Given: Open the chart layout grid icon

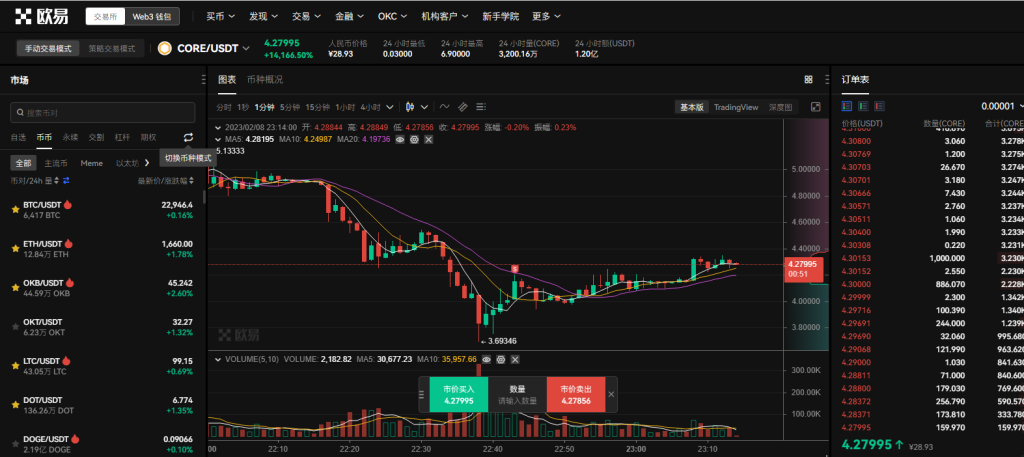Looking at the screenshot, I should [x=808, y=80].
